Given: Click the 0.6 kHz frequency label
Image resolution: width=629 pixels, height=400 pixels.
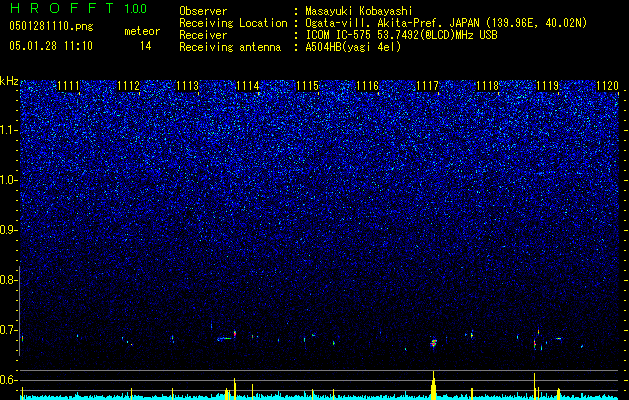Looking at the screenshot, I should point(8,380).
